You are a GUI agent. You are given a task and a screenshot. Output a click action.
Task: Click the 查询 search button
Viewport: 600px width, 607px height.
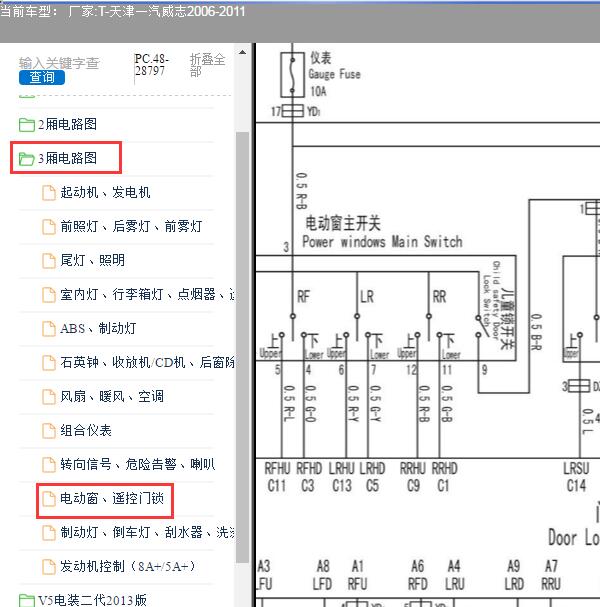tap(42, 77)
